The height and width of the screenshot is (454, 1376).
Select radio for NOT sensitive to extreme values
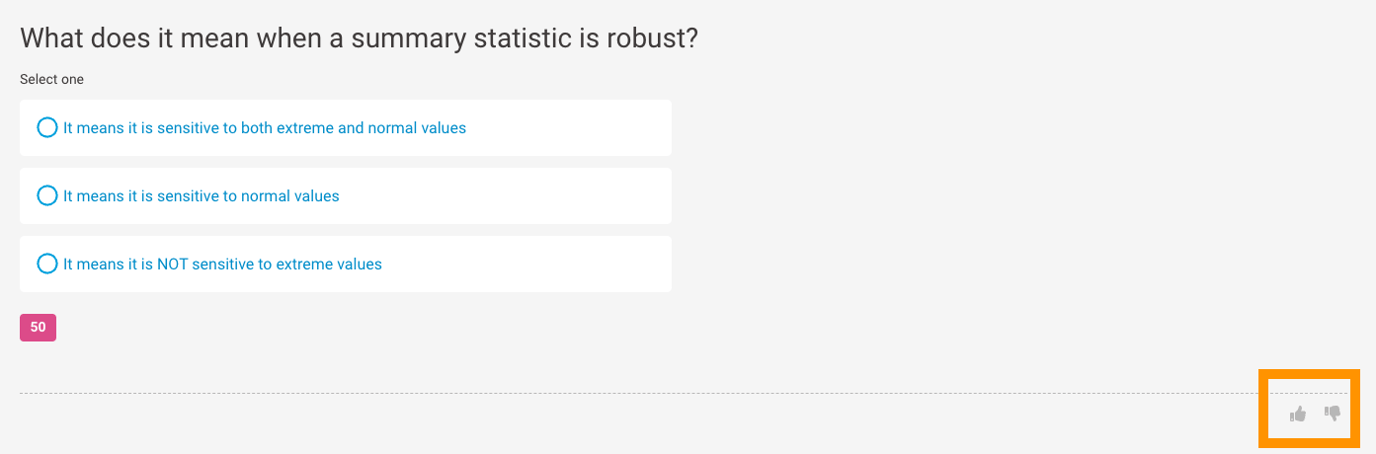[x=47, y=264]
